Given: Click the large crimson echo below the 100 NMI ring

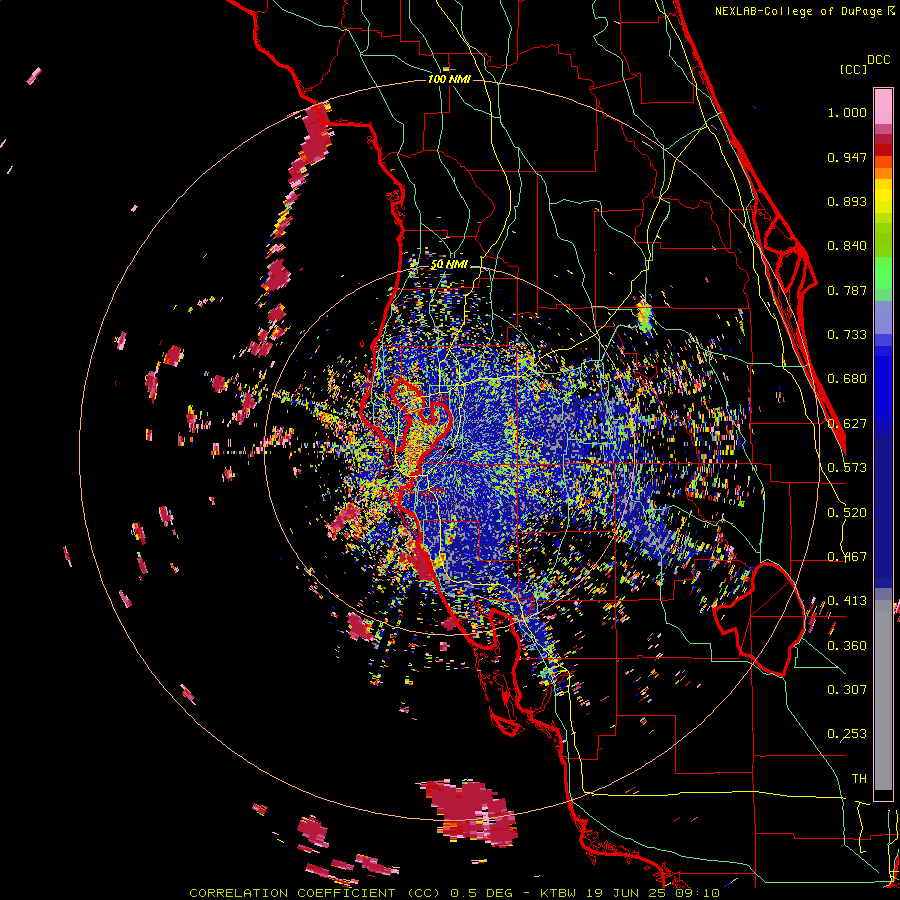Looking at the screenshot, I should pyautogui.click(x=471, y=812).
